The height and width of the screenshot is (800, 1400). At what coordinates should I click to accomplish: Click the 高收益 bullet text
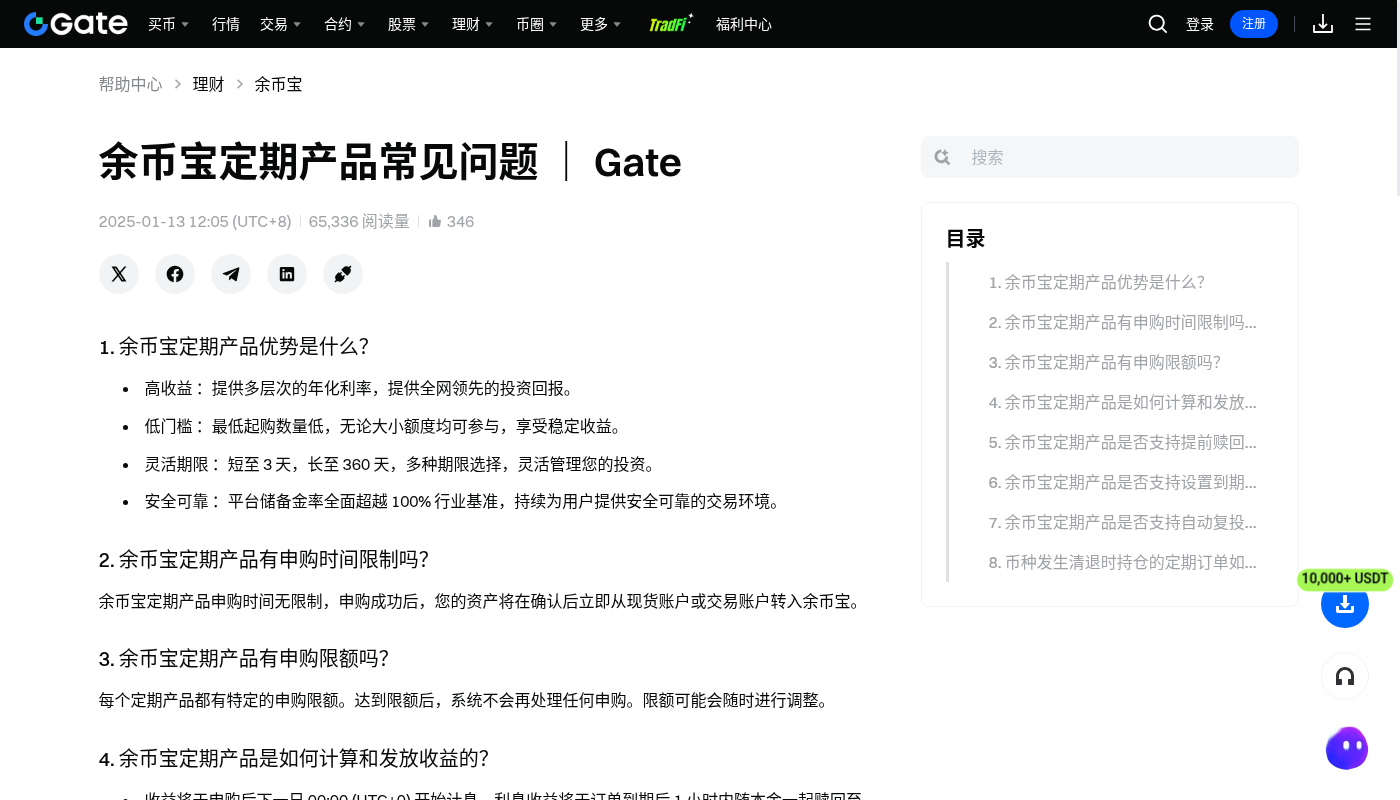click(x=359, y=388)
